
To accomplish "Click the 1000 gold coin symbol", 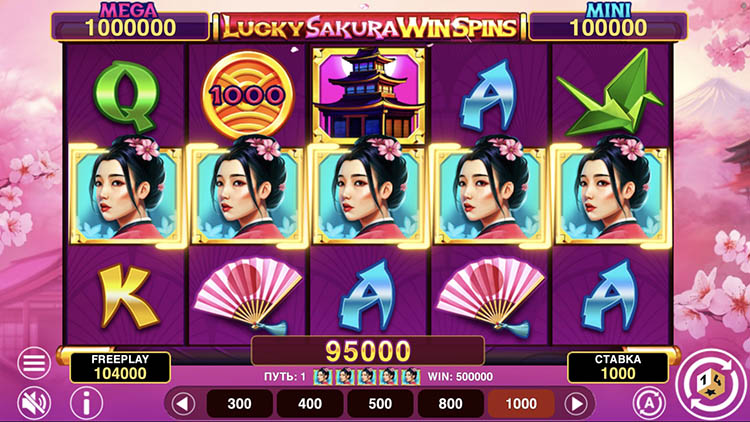I will point(247,95).
